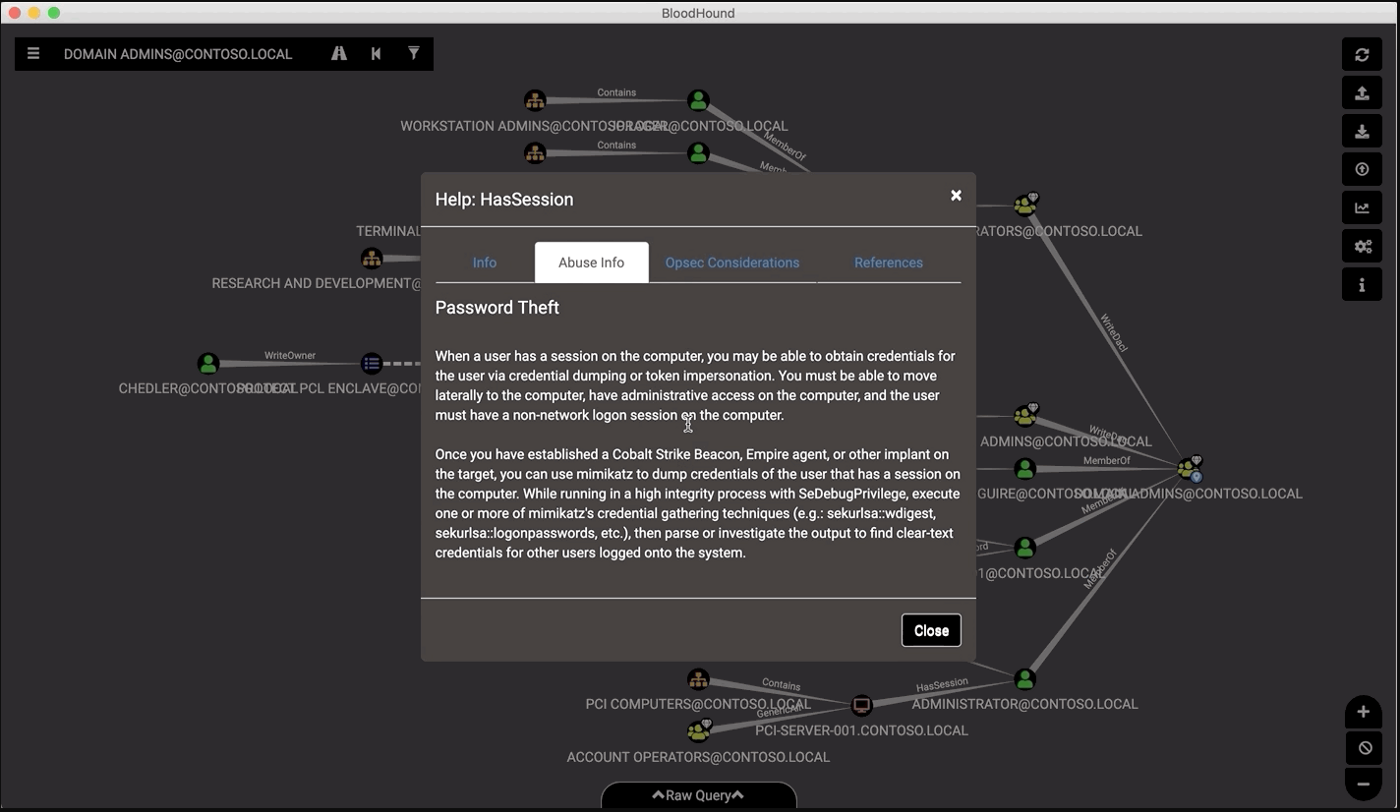Open the edge filter funnel icon

coord(413,54)
